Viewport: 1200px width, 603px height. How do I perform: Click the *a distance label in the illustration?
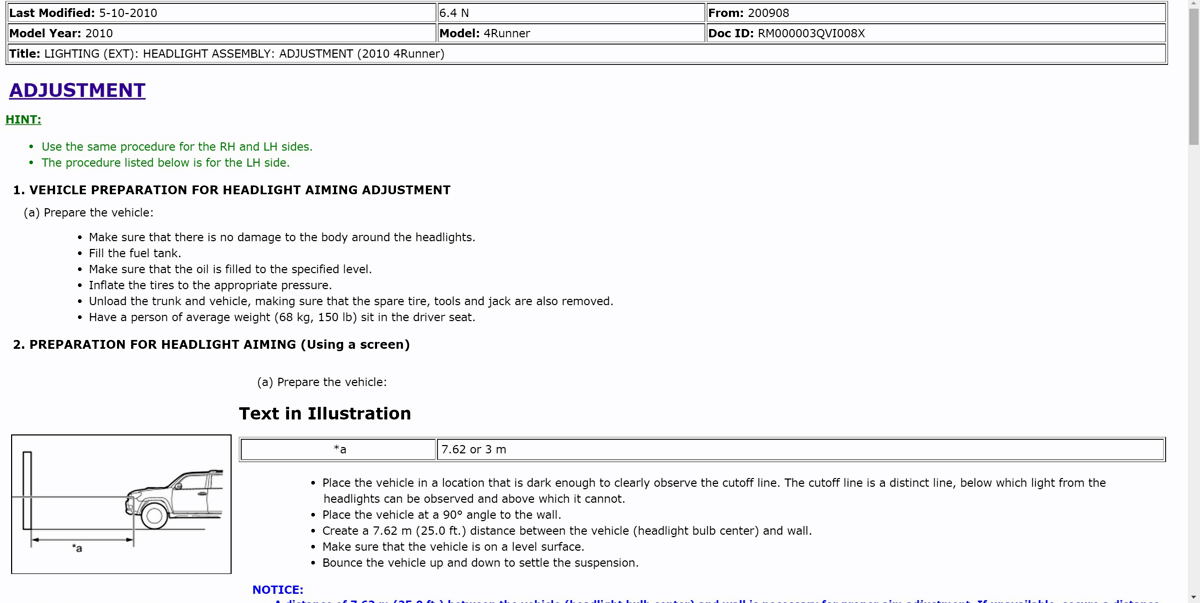77,549
